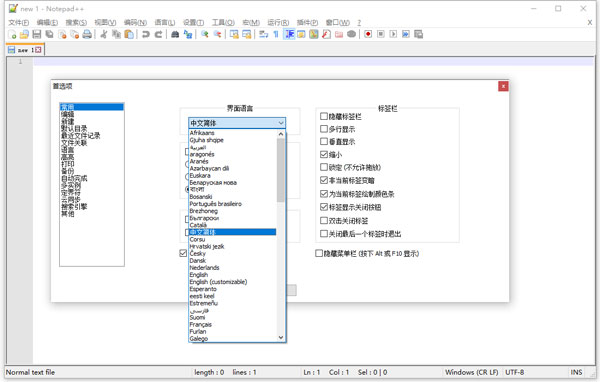Click the Windows (CR LF) status bar field

coord(471,372)
